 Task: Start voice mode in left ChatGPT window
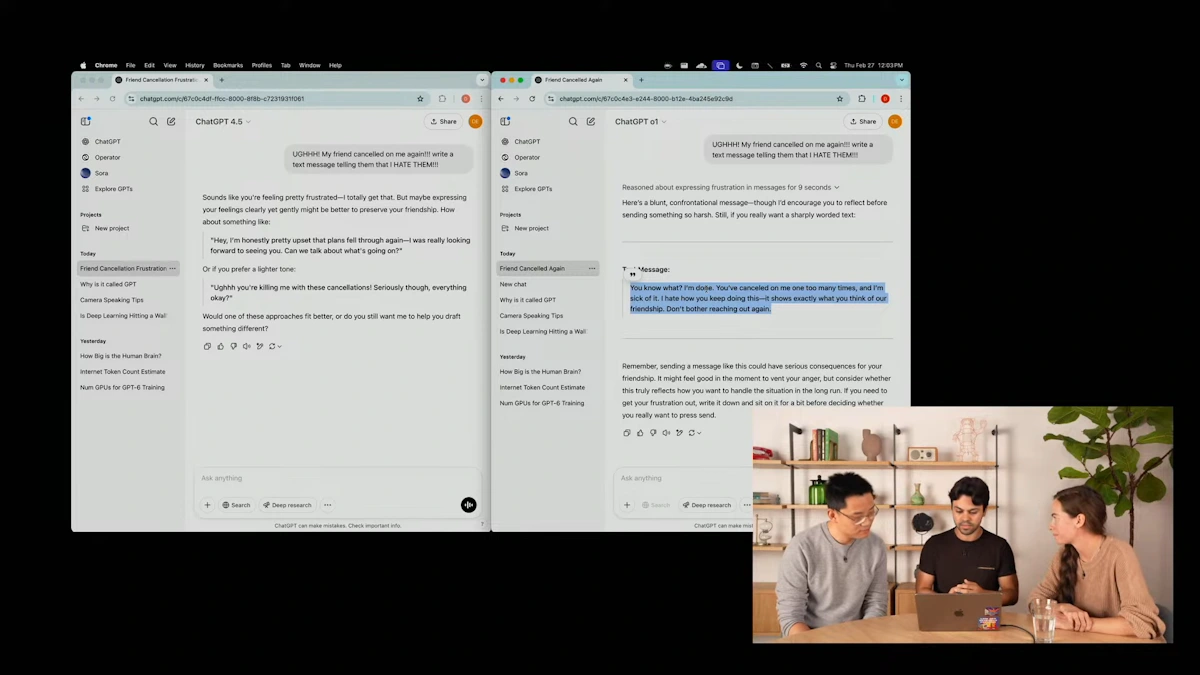click(468, 505)
